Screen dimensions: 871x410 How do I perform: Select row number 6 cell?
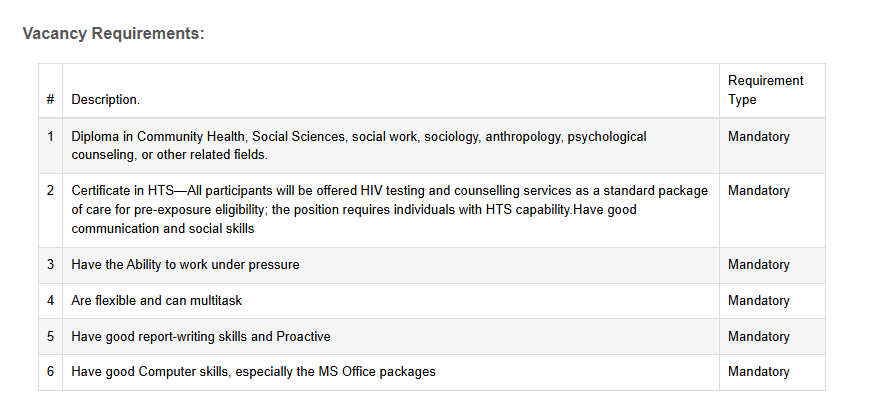[51, 372]
